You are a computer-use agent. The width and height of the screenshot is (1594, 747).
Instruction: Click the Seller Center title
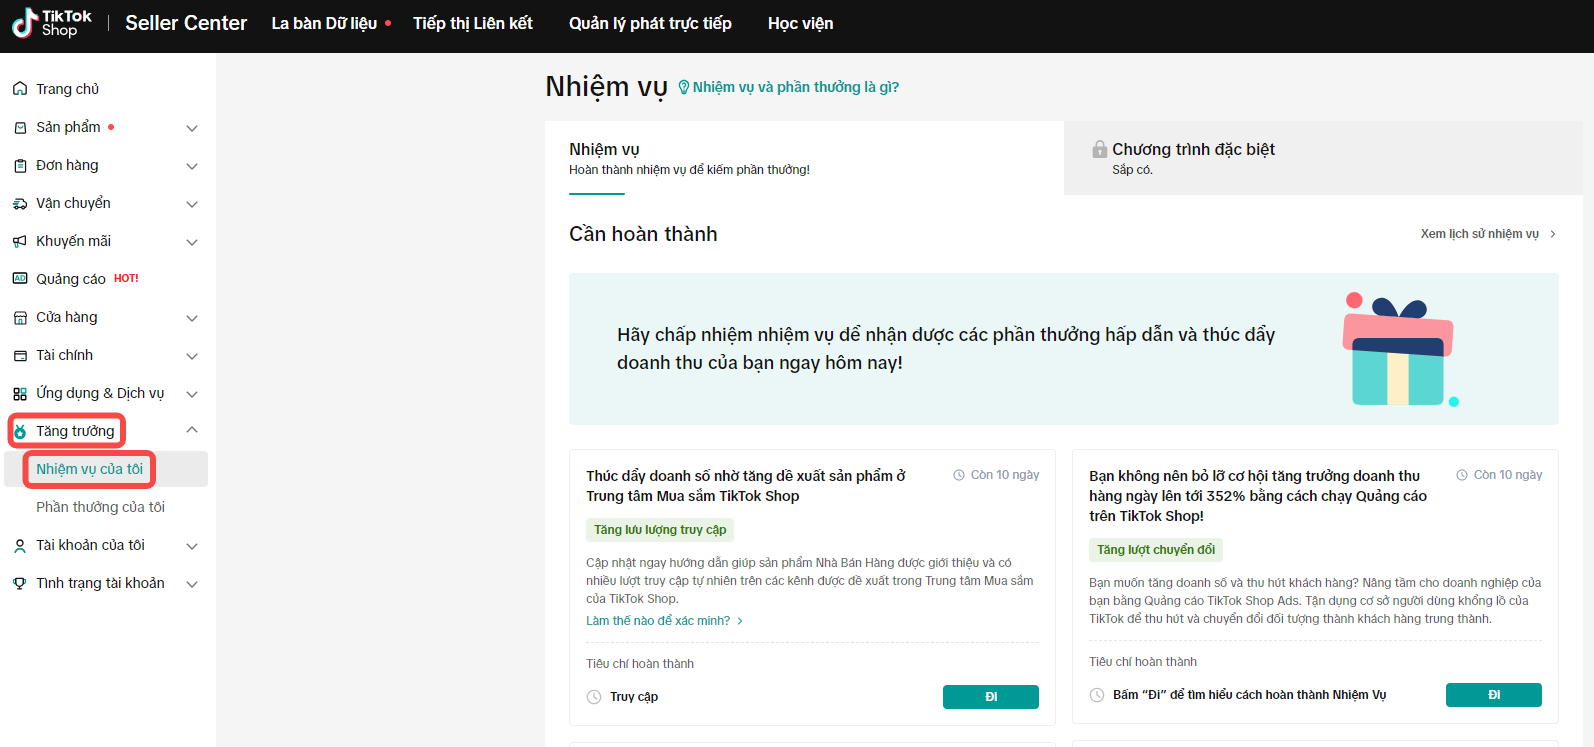point(186,23)
